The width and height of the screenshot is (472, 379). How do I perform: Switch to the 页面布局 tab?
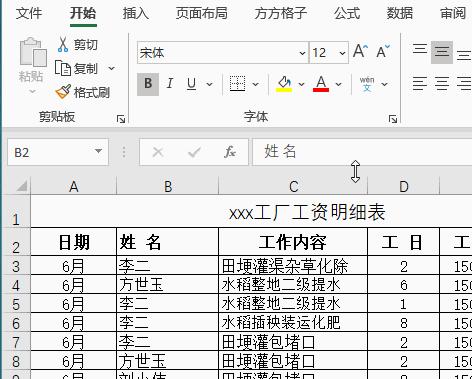201,14
